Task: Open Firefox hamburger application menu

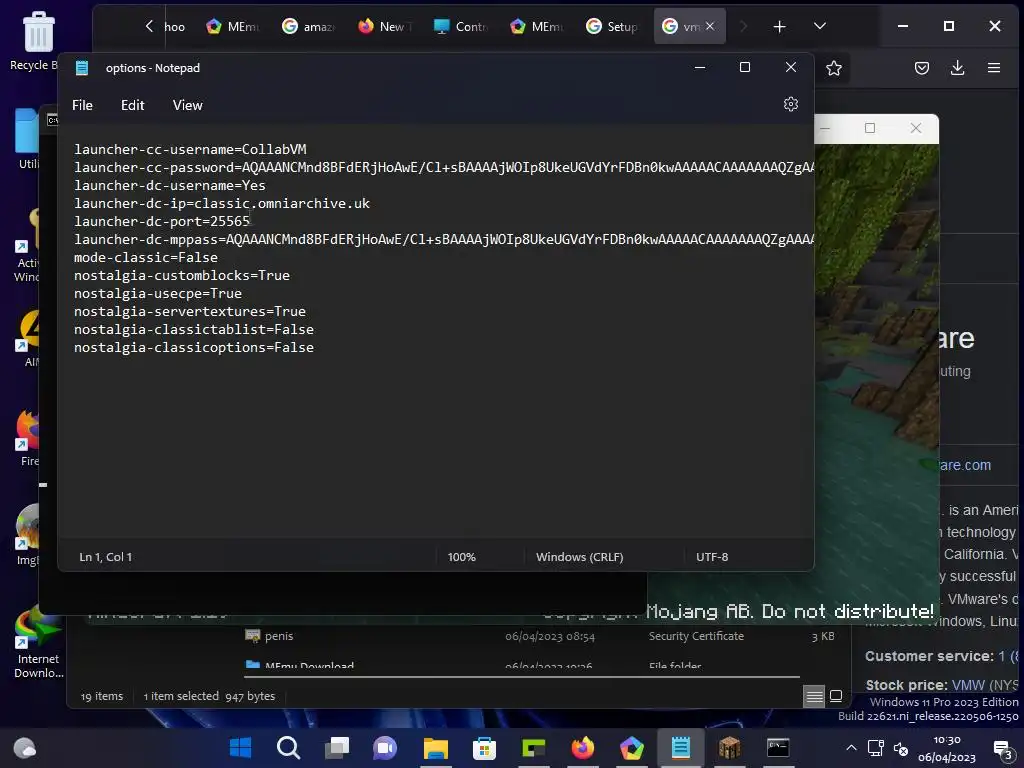Action: [x=994, y=68]
